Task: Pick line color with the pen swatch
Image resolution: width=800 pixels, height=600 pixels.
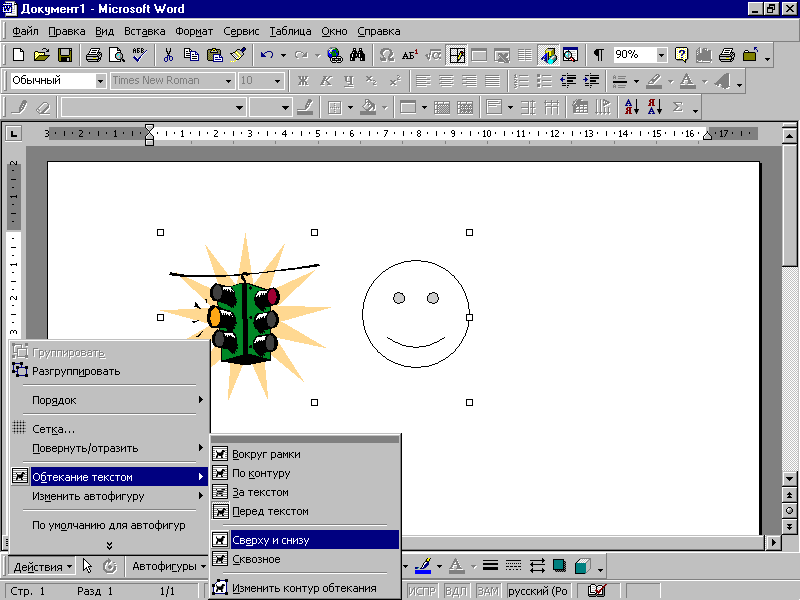Action: tap(422, 565)
